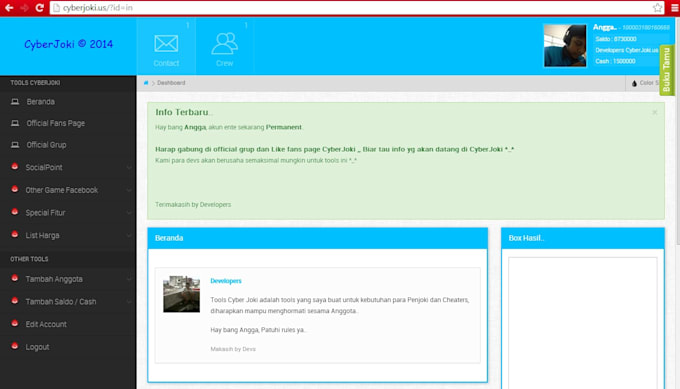Select Other Game Facebook in sidebar

(x=62, y=190)
